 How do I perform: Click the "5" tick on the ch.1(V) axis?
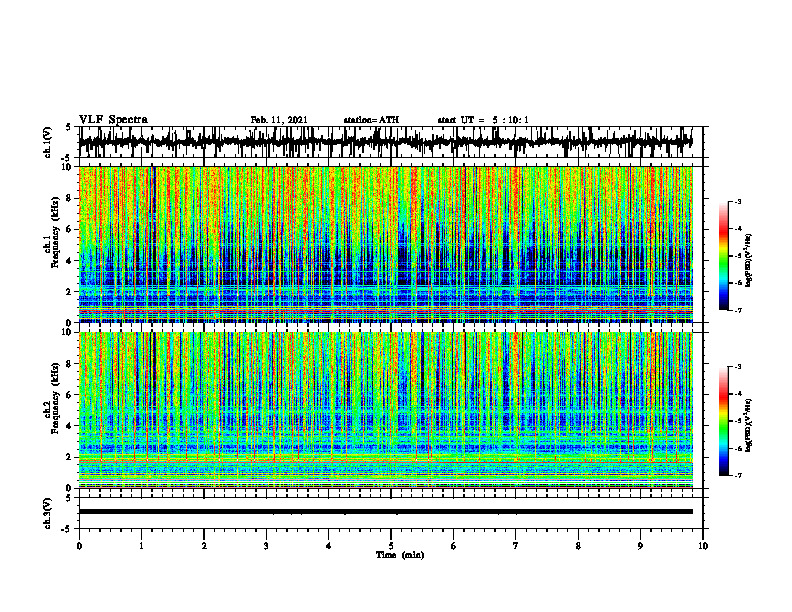pyautogui.click(x=68, y=128)
